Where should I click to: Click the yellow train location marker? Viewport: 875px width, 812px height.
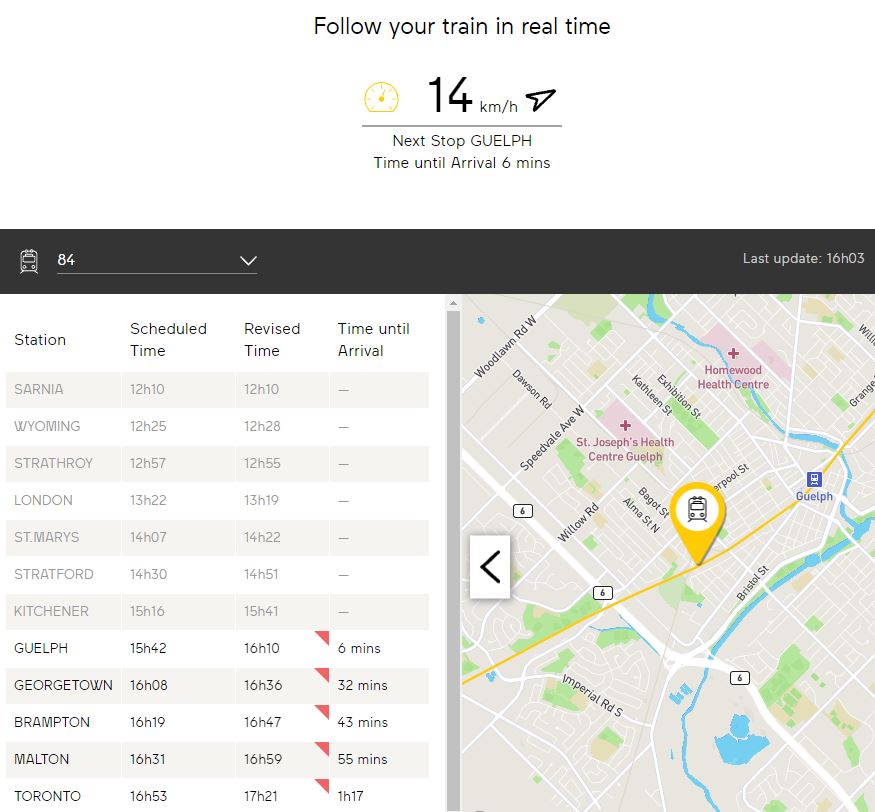(x=697, y=512)
